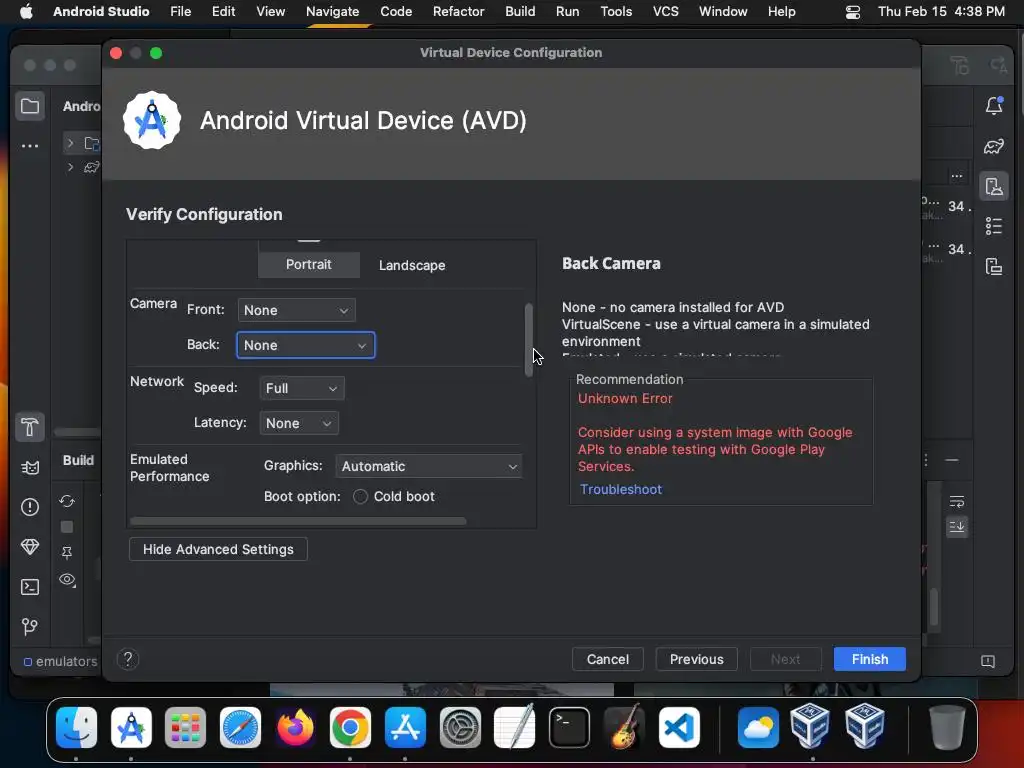
Task: Open the Graphics Automatic dropdown
Action: point(428,466)
